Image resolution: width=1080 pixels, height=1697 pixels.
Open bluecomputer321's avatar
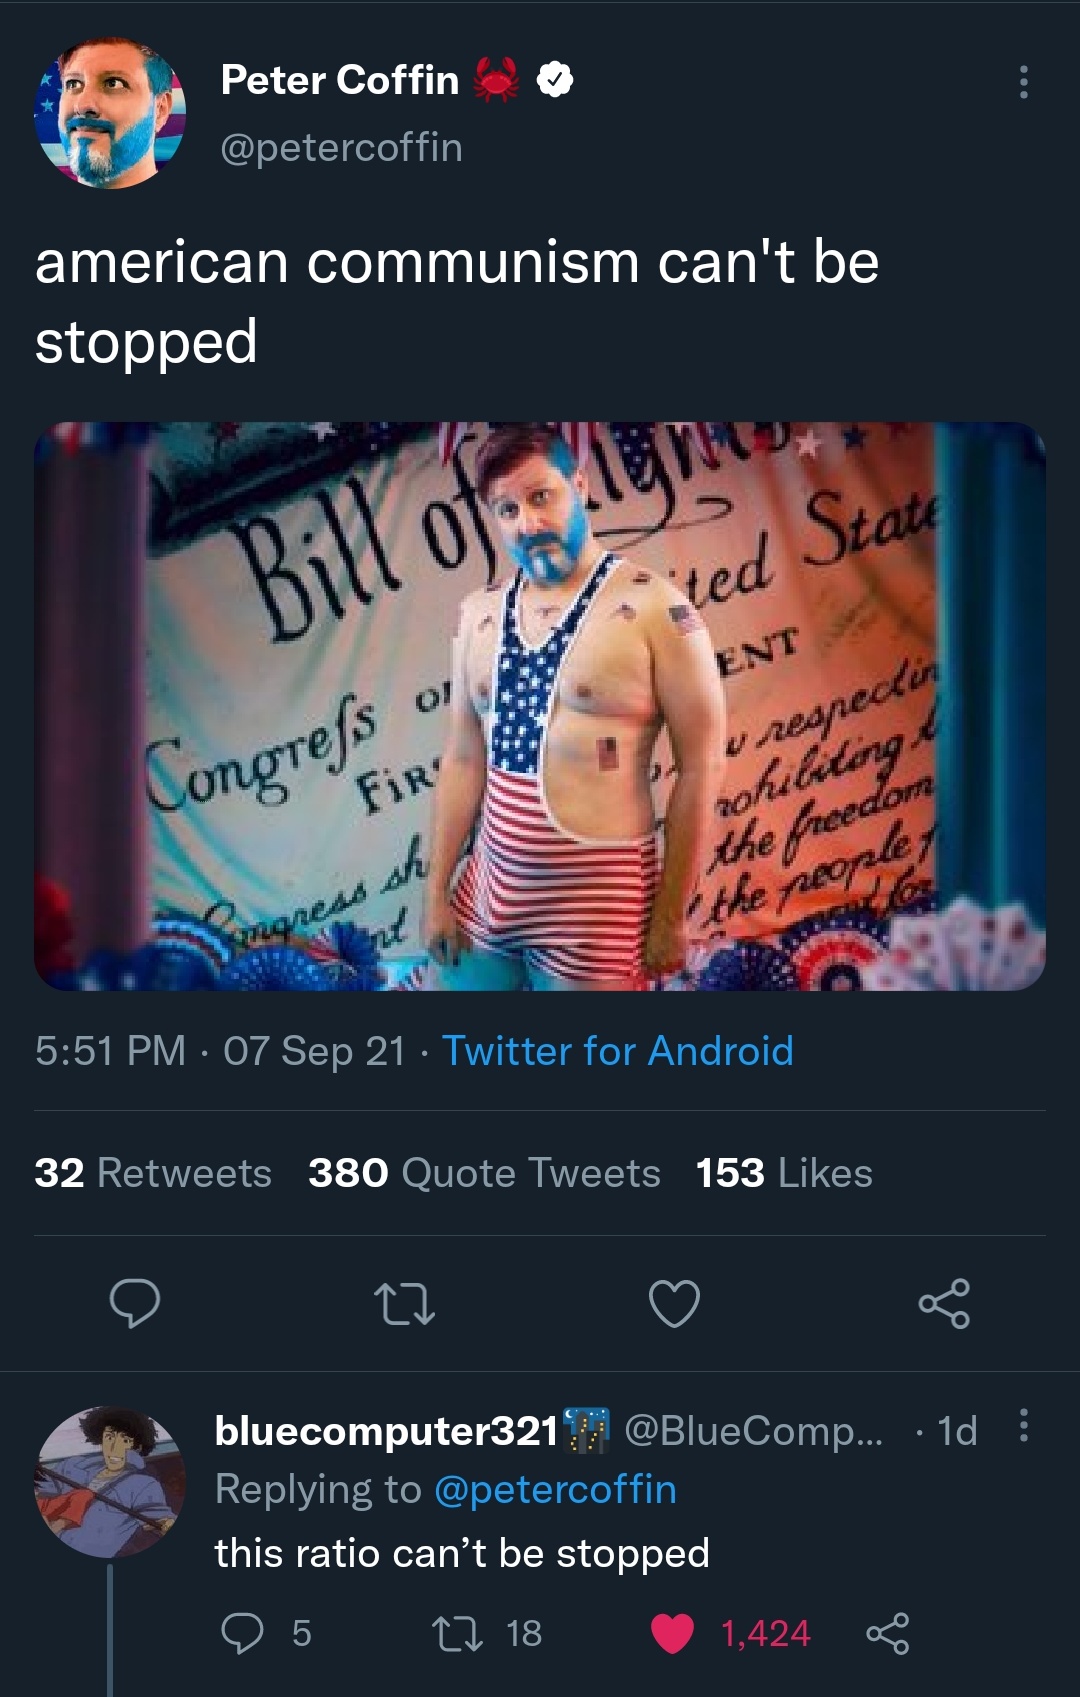tap(110, 1482)
